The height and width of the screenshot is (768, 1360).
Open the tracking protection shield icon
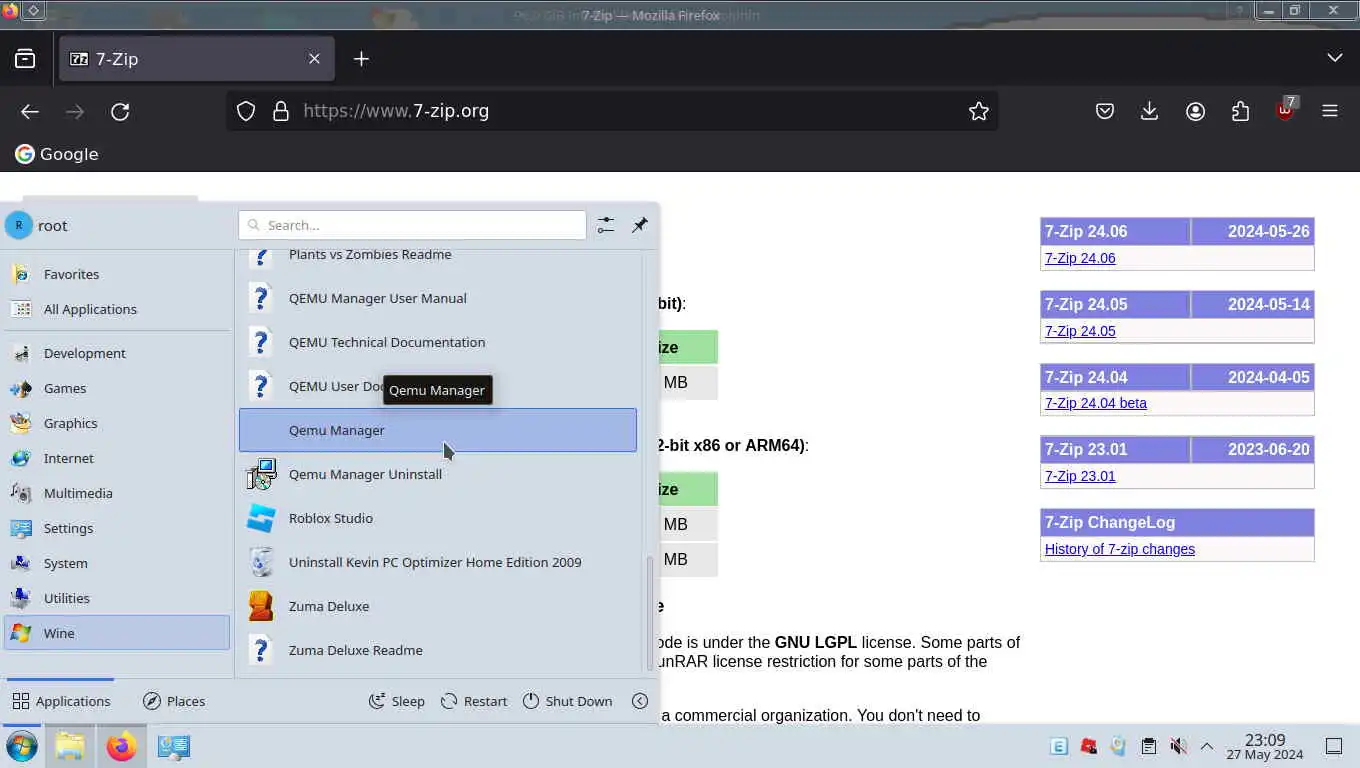[x=246, y=111]
